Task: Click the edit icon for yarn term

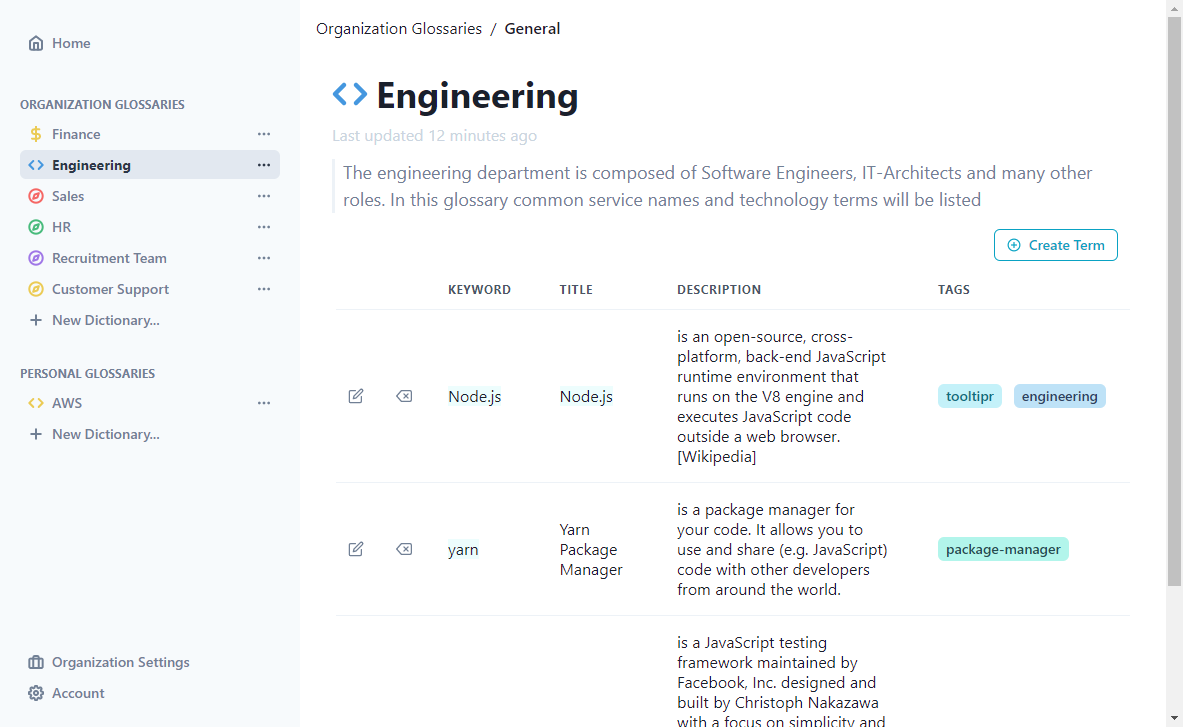Action: [x=356, y=549]
